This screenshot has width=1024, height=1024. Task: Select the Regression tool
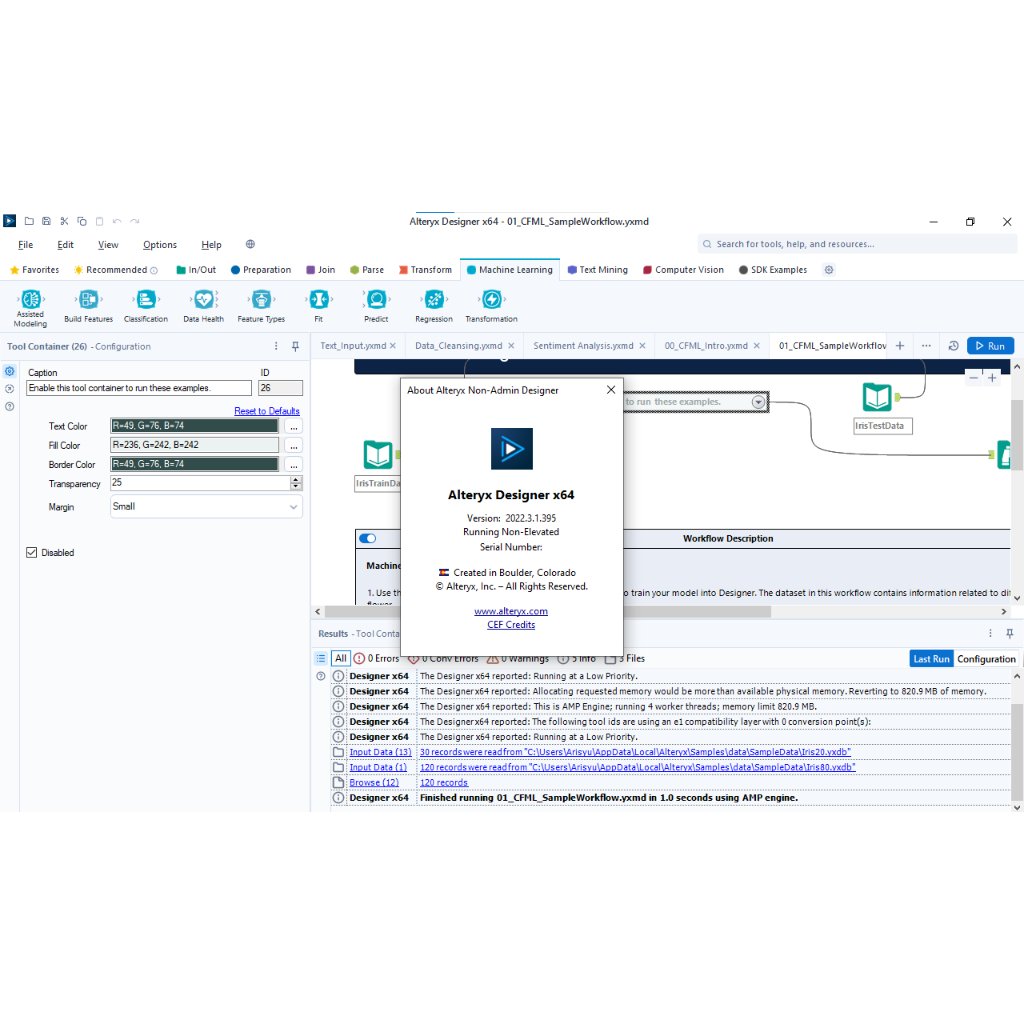[x=434, y=307]
